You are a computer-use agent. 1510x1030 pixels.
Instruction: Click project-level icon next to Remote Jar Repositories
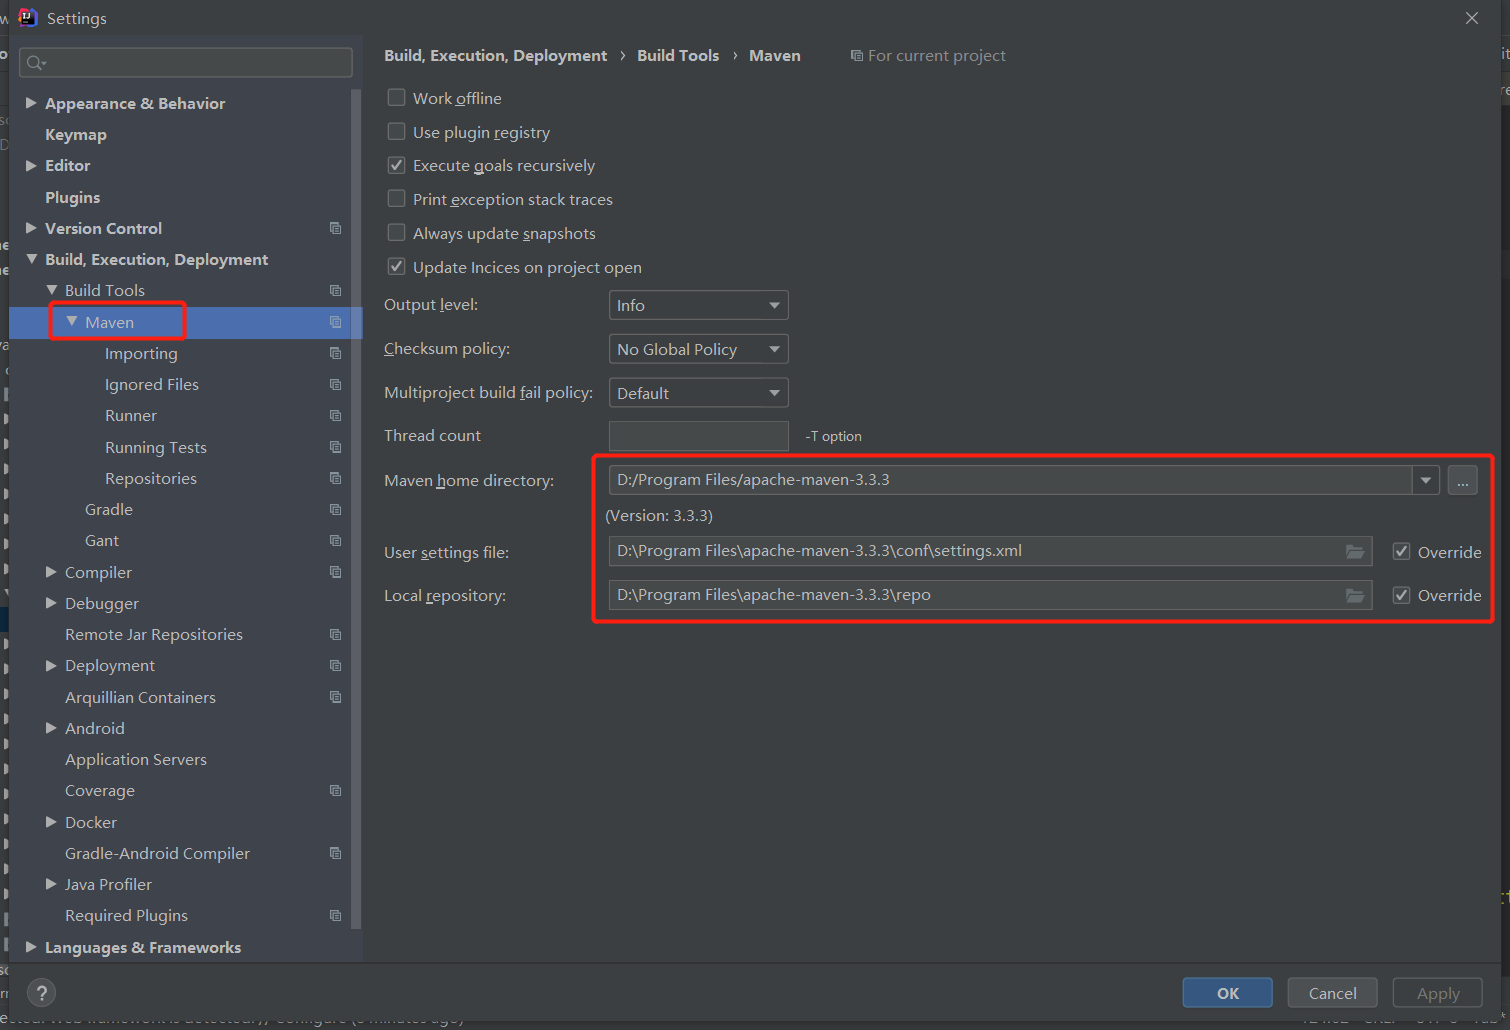point(336,634)
